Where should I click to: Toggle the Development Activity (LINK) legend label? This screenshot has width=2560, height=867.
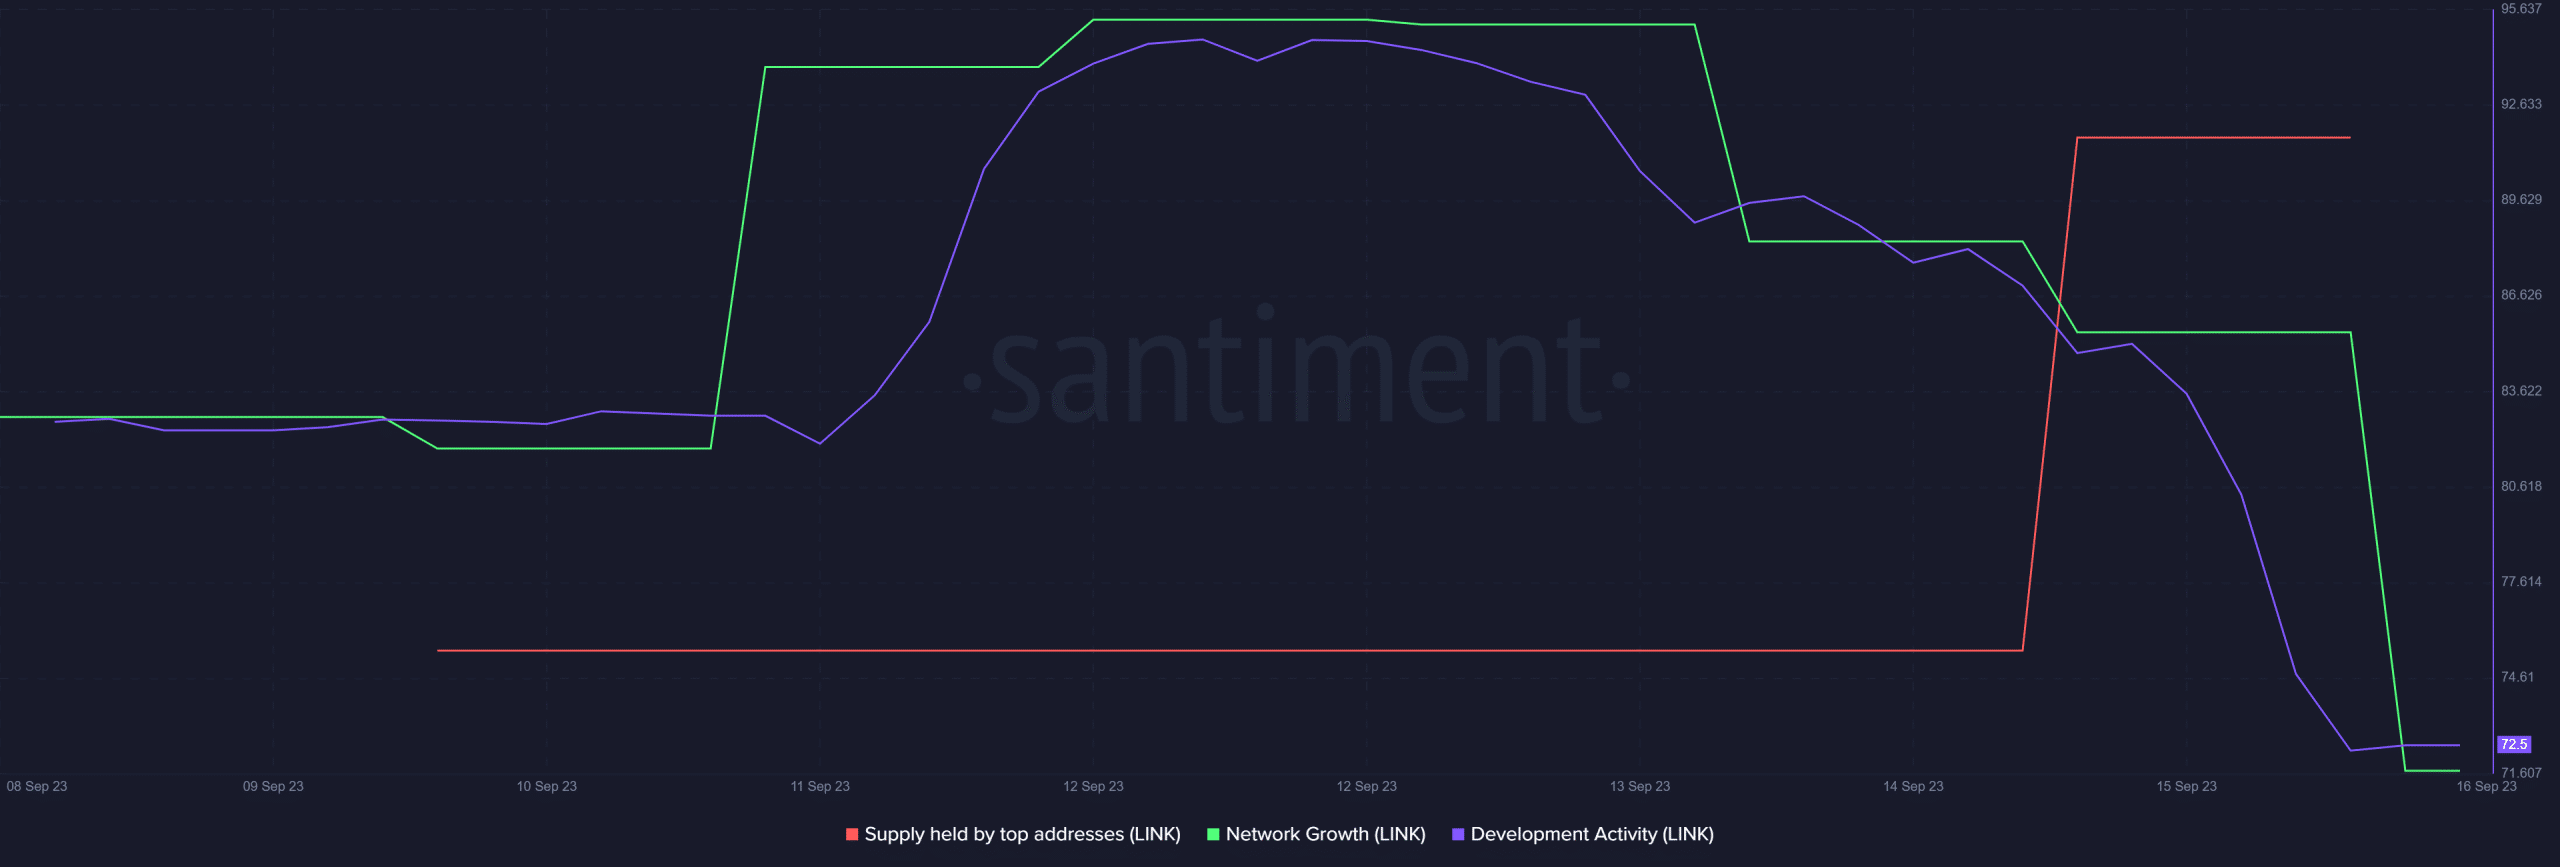1591,834
